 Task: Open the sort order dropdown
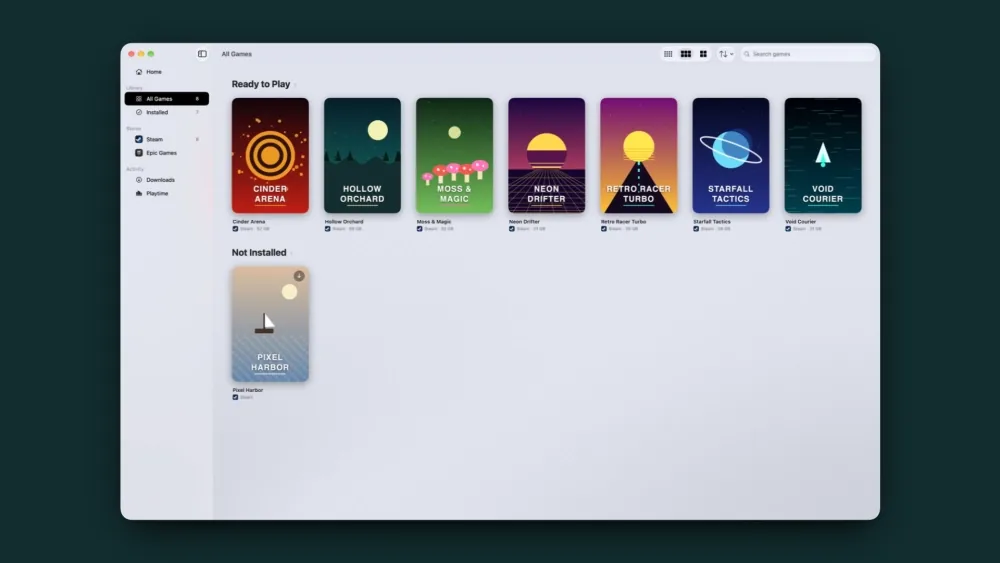coord(726,54)
